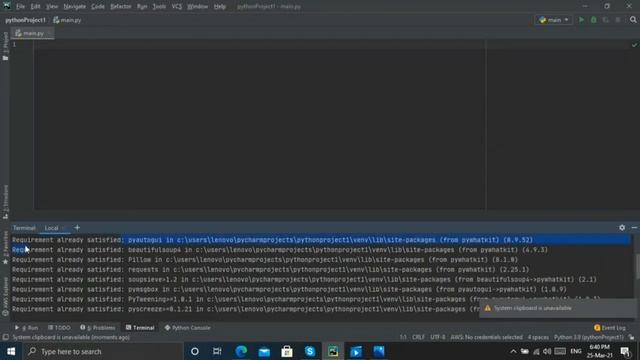
Task: Click the green inspection checkmark in editor
Action: click(x=634, y=44)
